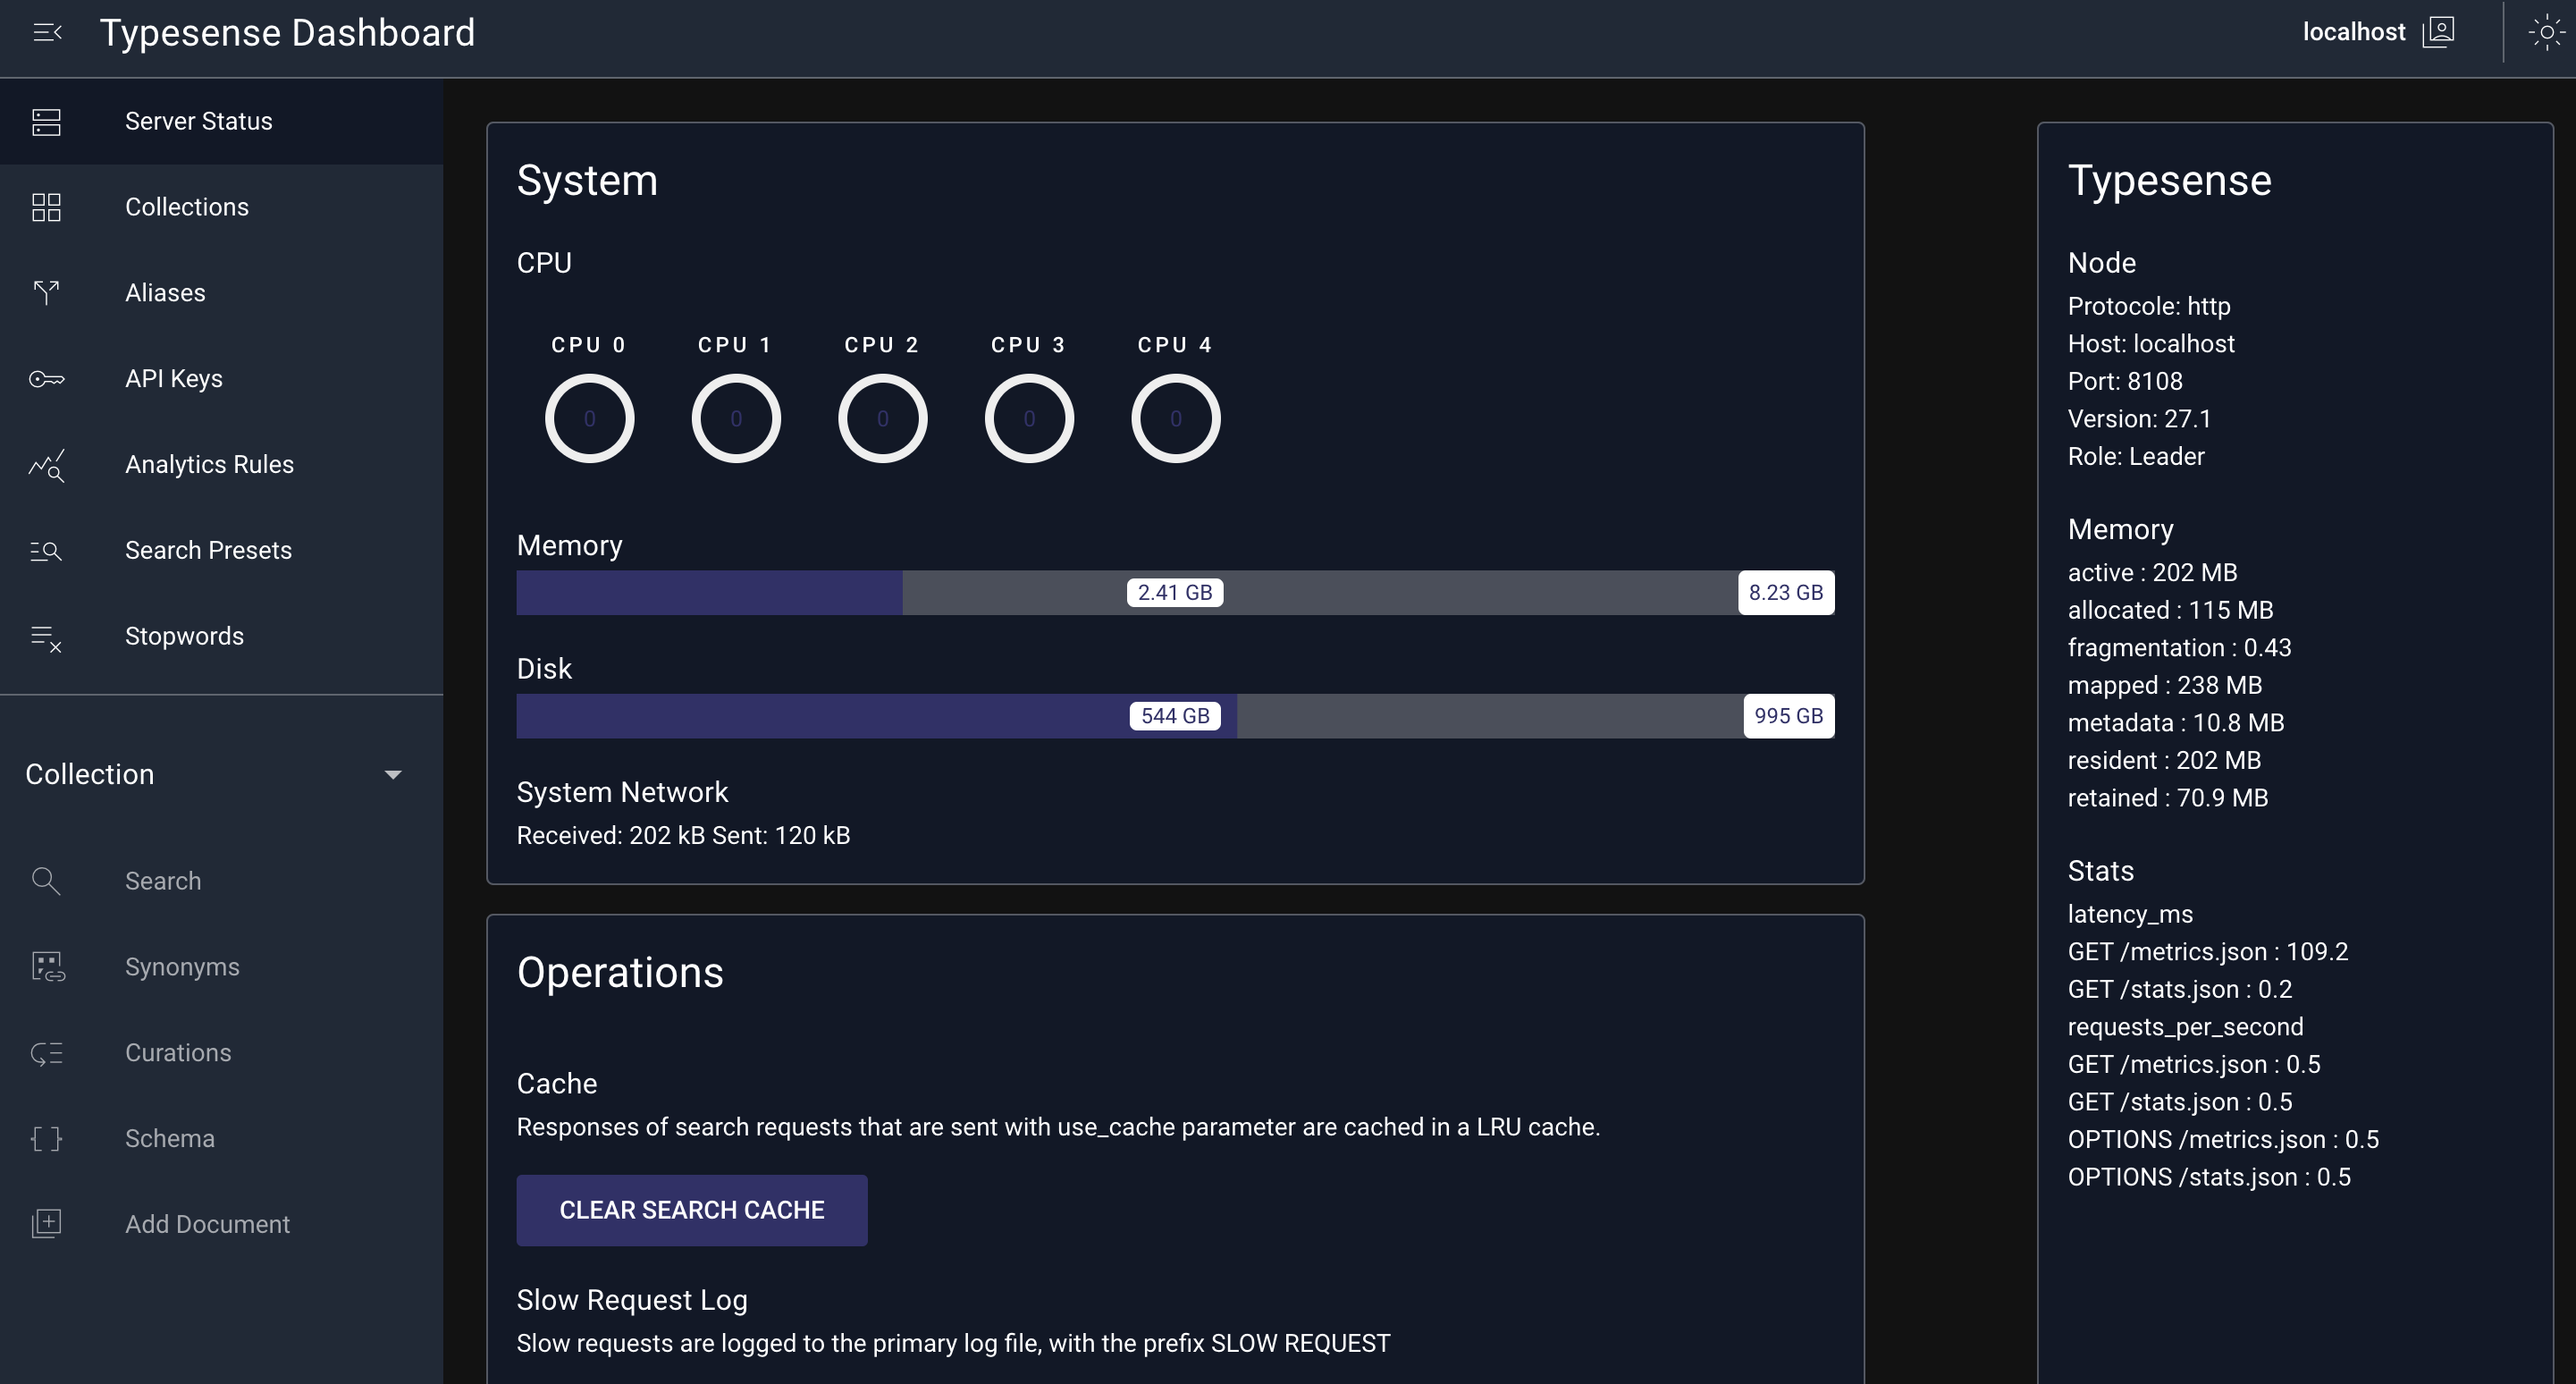Select Search Presets menu item
Viewport: 2576px width, 1384px height.
point(221,551)
